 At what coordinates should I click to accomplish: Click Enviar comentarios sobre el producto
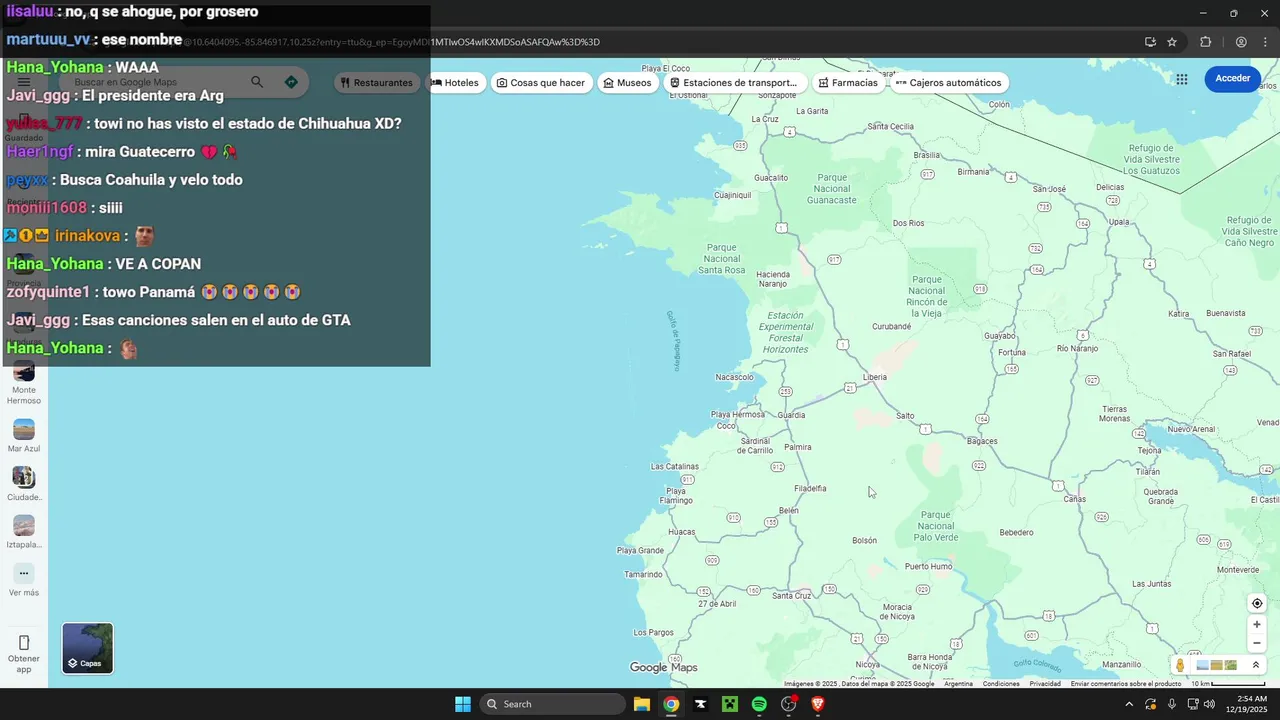pyautogui.click(x=1125, y=684)
